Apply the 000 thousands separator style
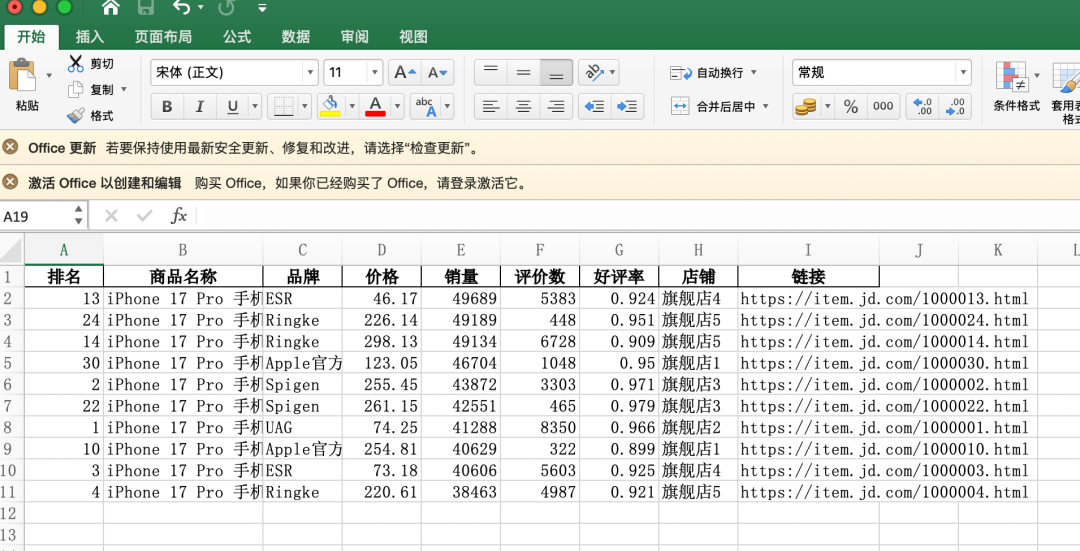Screen dimensions: 1080x551 883,106
